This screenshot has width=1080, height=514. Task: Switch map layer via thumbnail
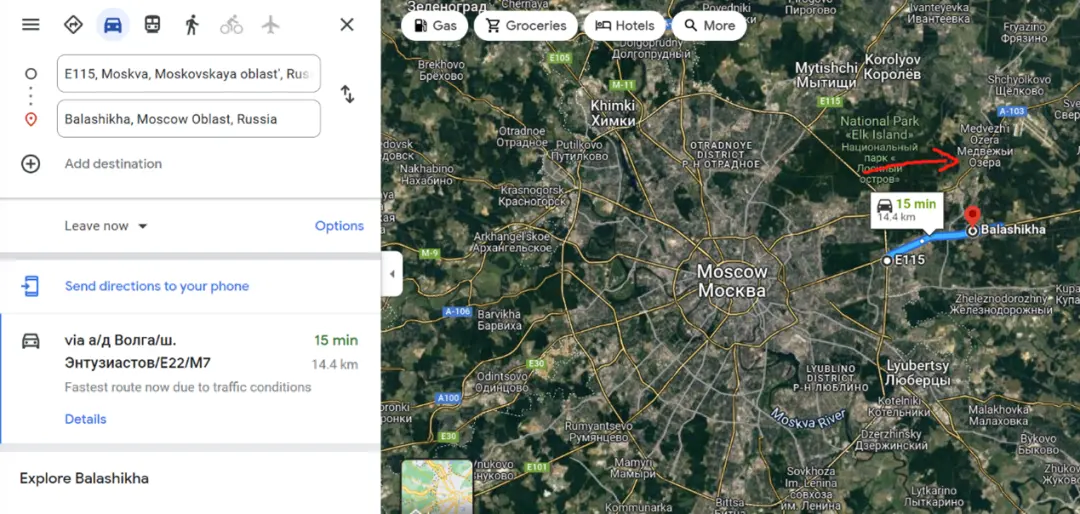(x=437, y=487)
